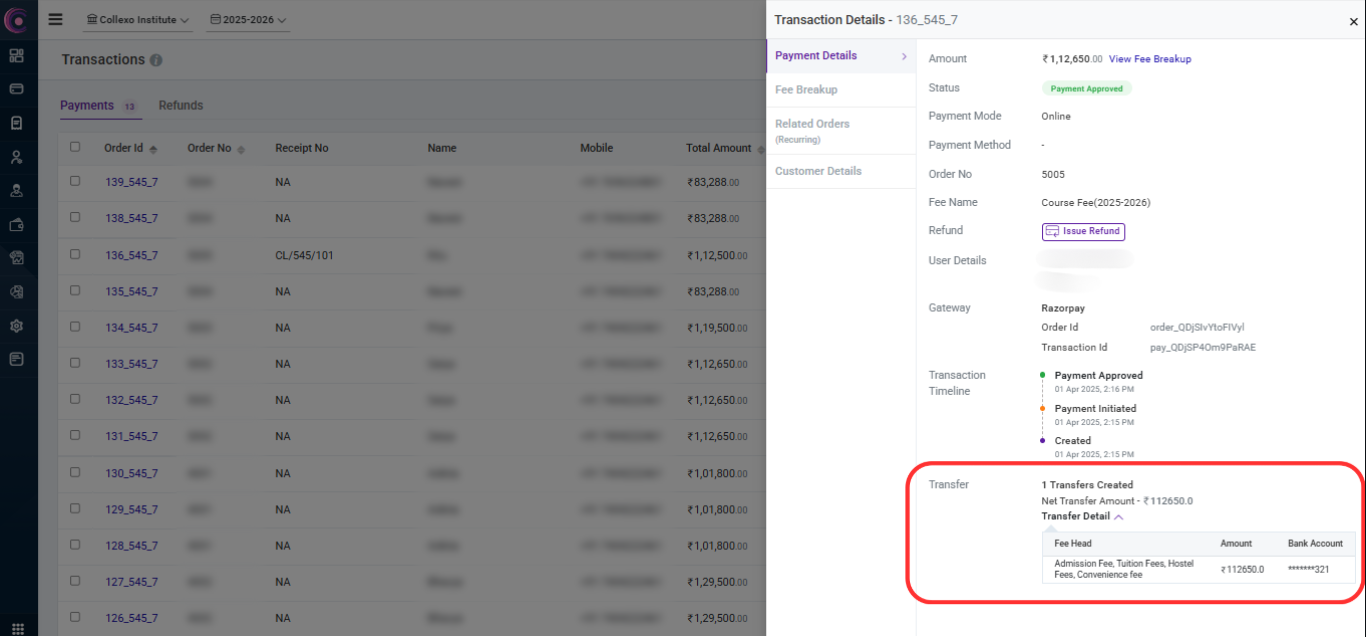Click the dashboard grid icon in sidebar
1366x637 pixels.
17,55
